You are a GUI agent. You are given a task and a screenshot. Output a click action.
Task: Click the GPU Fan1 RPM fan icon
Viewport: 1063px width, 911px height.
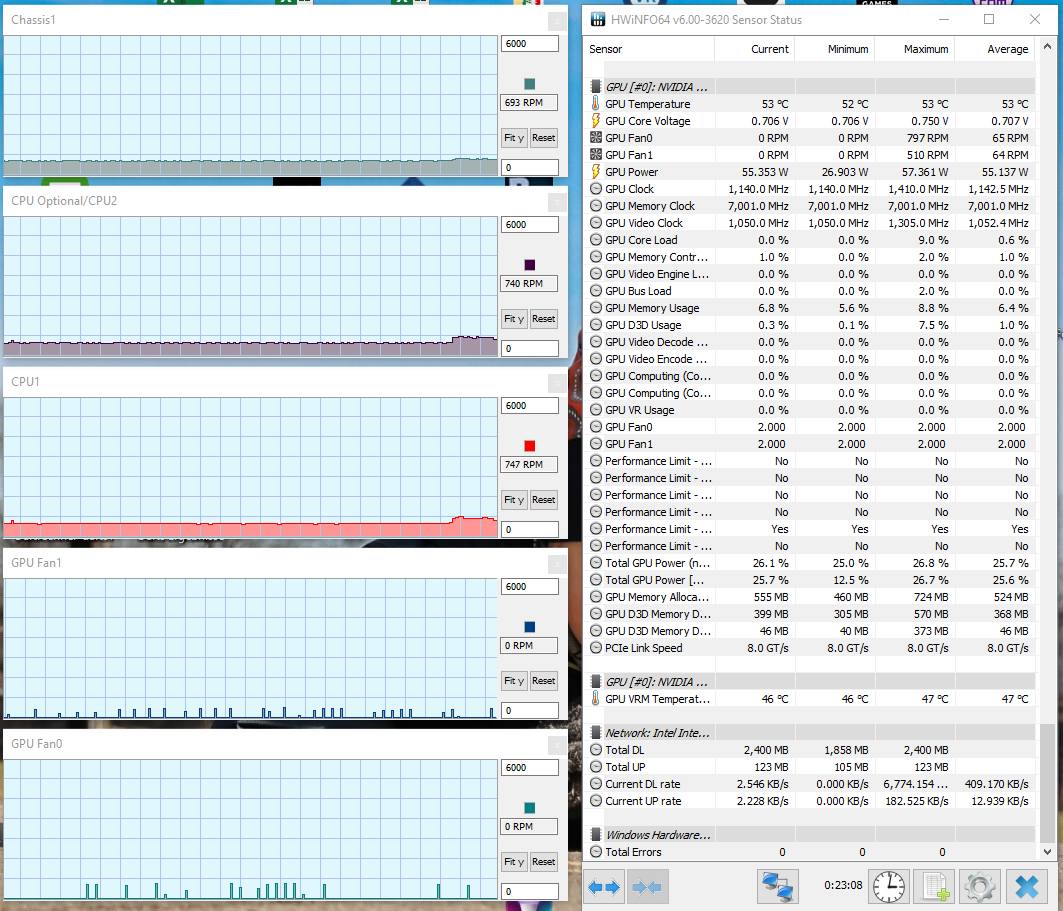596,155
